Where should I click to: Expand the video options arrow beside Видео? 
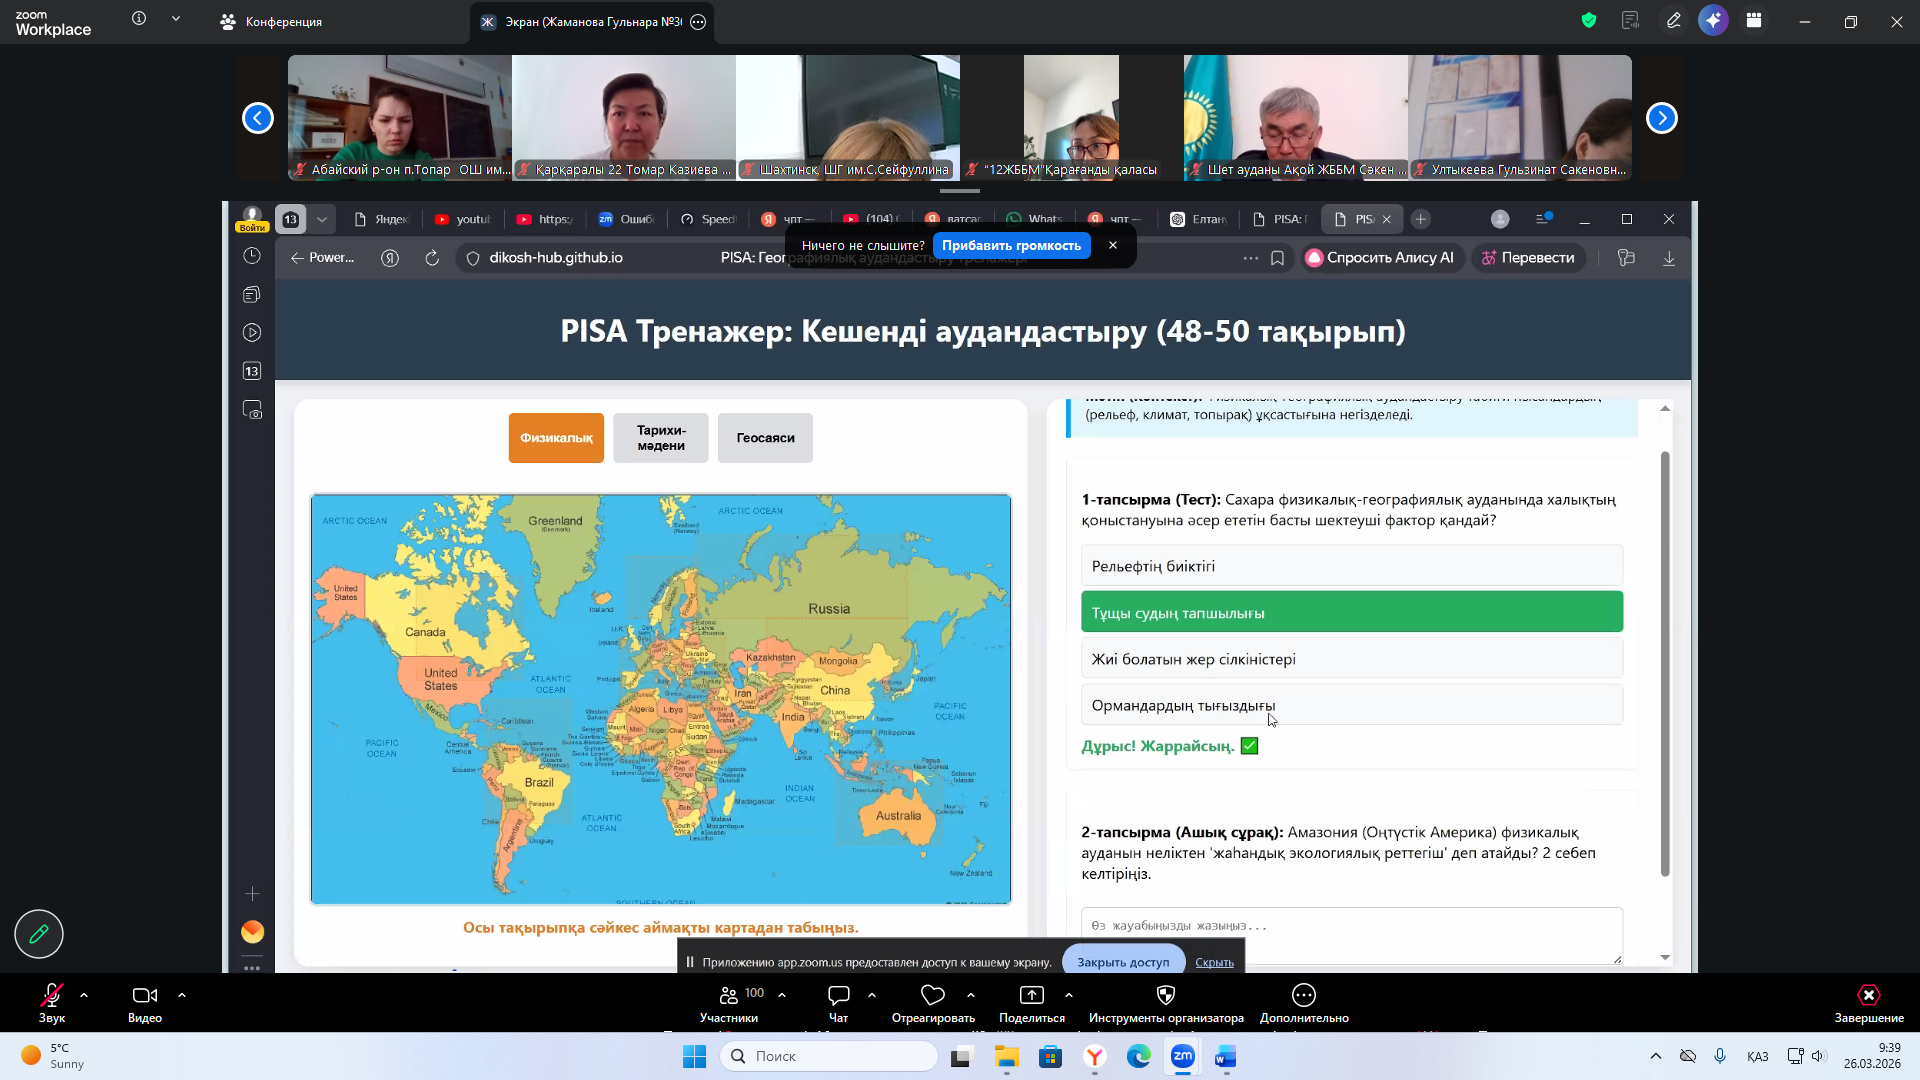(182, 995)
